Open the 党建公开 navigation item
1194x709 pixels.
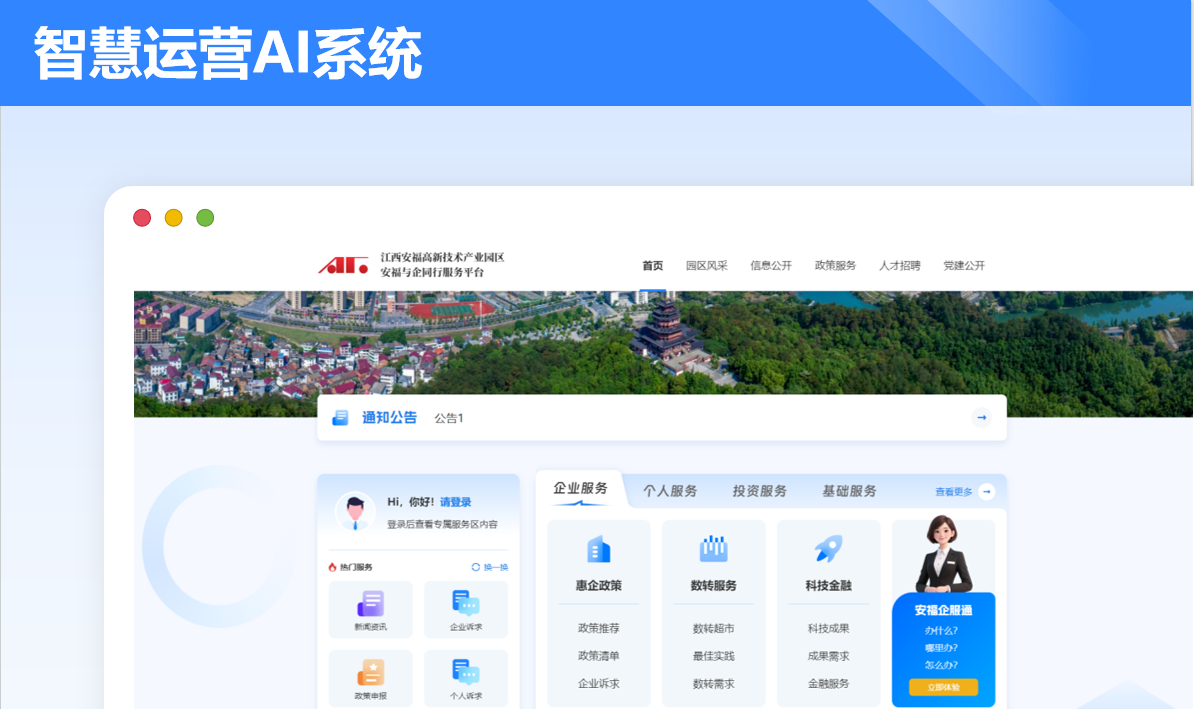pyautogui.click(x=964, y=266)
